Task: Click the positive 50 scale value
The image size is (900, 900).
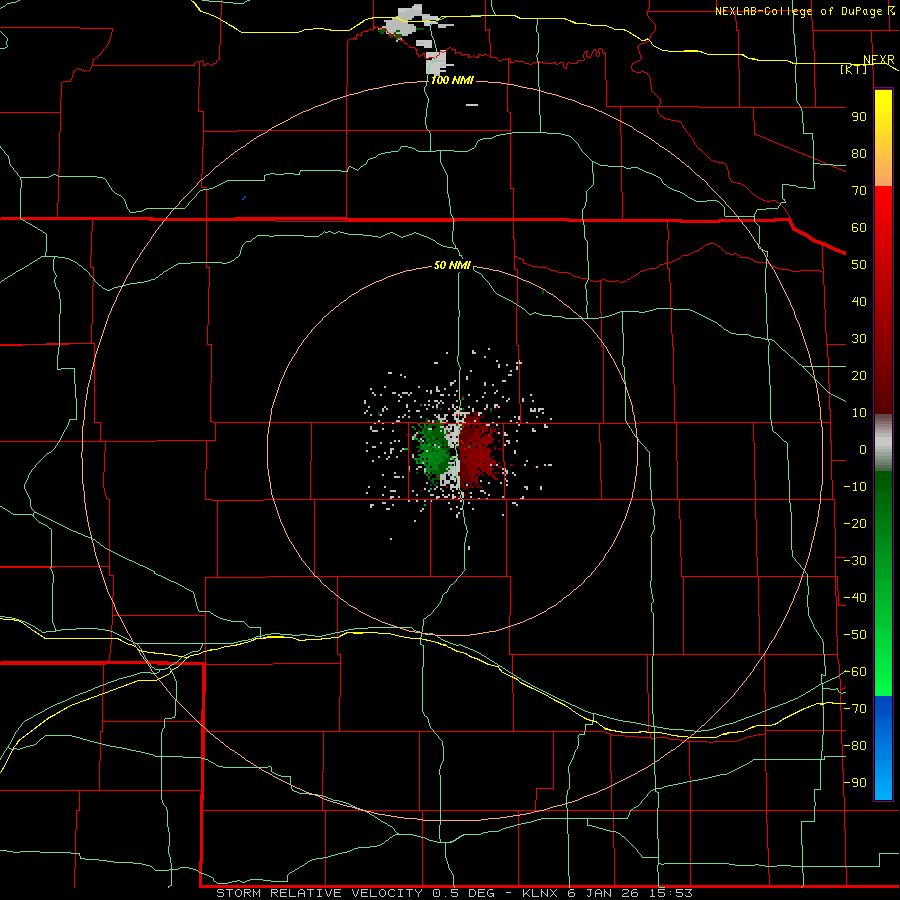Action: pyautogui.click(x=859, y=265)
